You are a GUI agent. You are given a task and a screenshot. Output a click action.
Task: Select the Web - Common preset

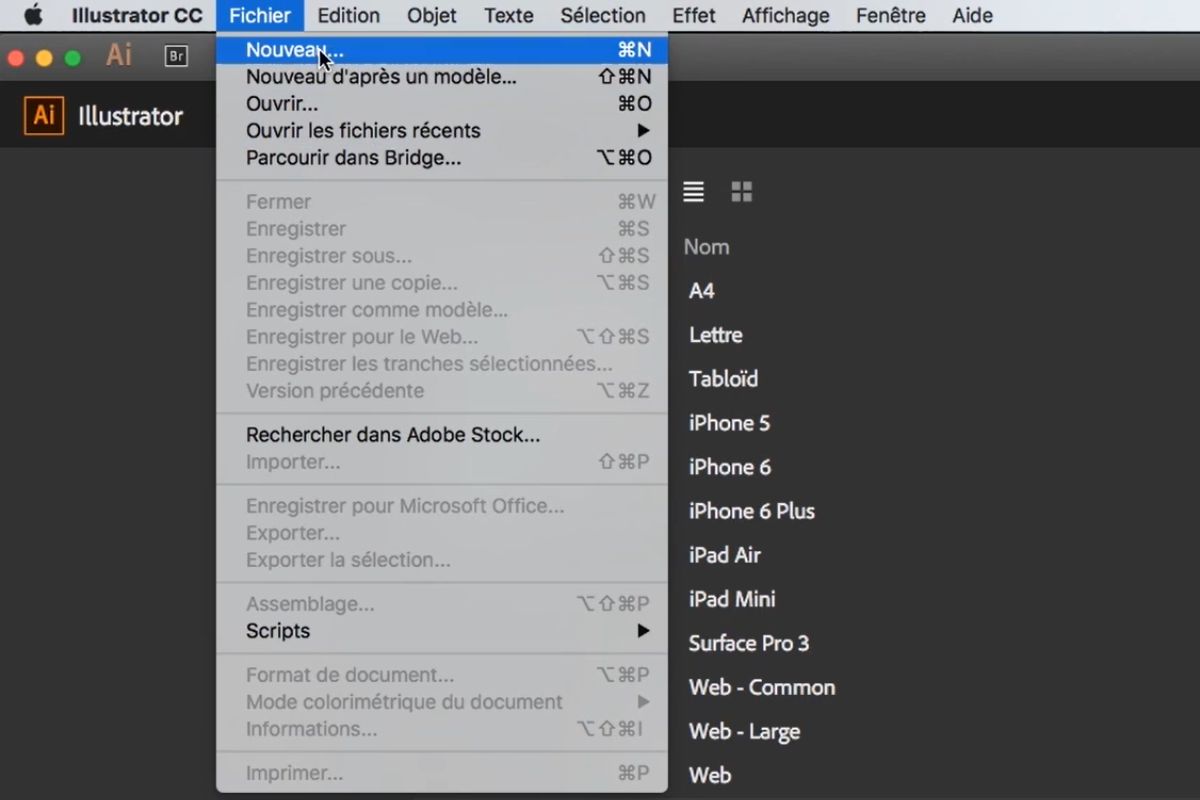(762, 687)
